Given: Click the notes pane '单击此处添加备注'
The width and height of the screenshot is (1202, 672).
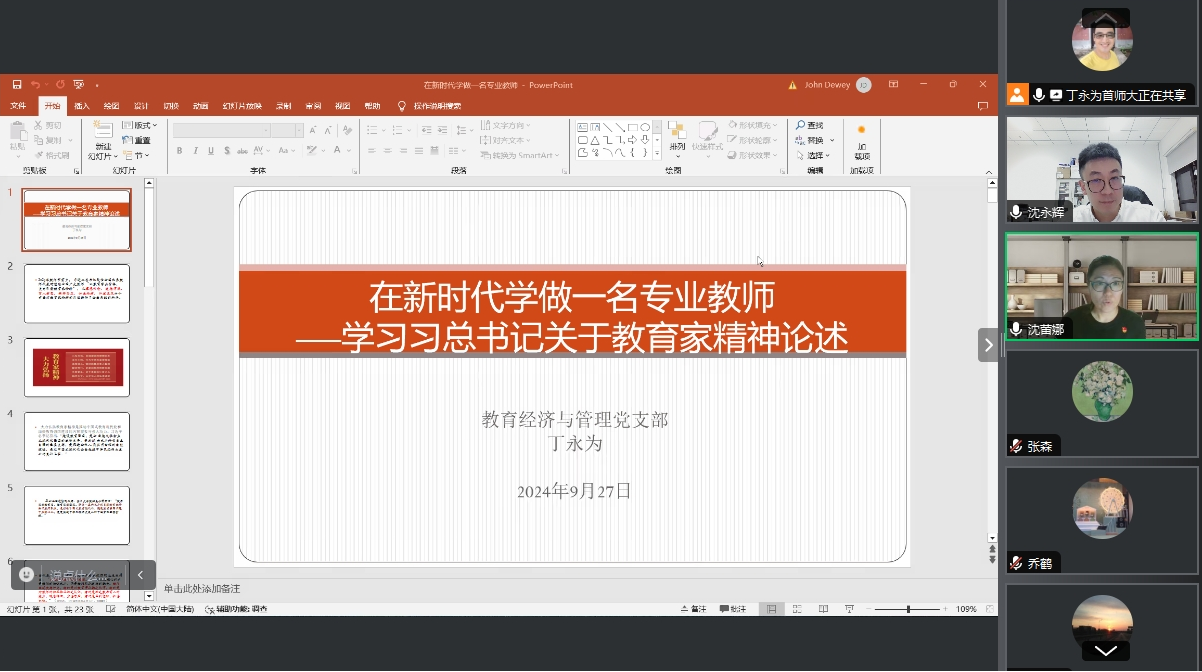Looking at the screenshot, I should click(202, 589).
